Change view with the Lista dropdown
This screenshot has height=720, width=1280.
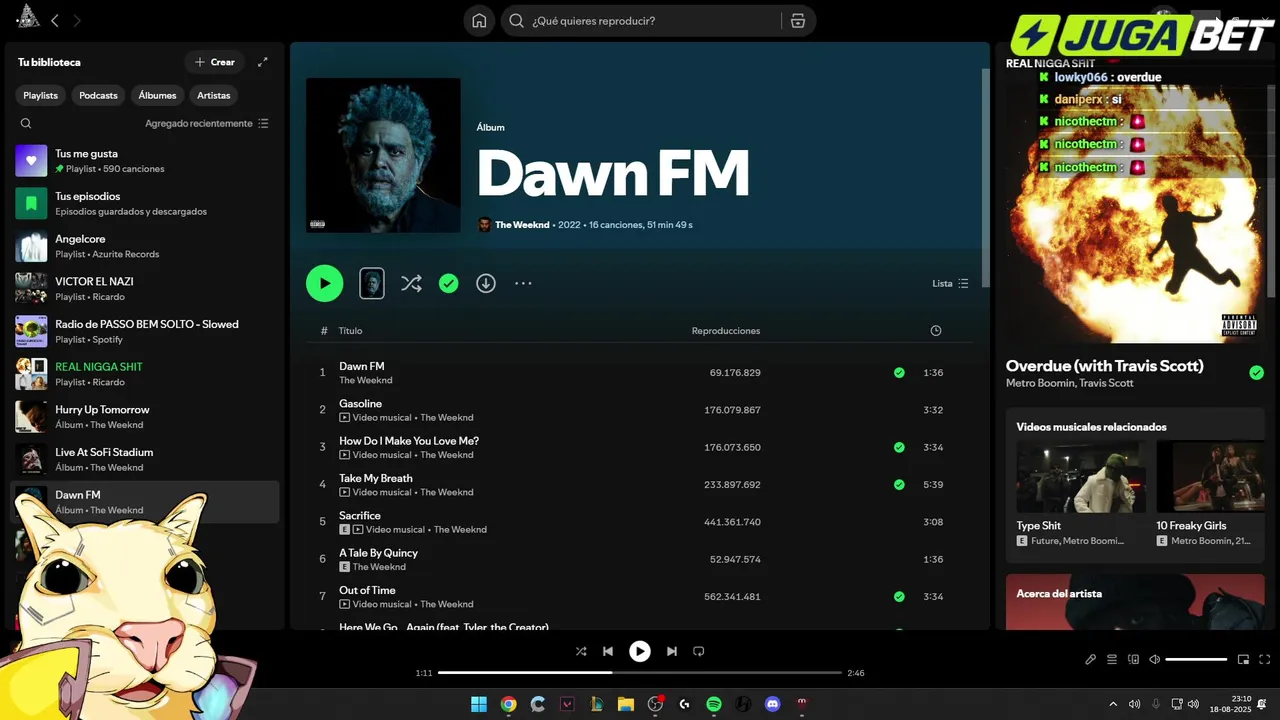[950, 284]
